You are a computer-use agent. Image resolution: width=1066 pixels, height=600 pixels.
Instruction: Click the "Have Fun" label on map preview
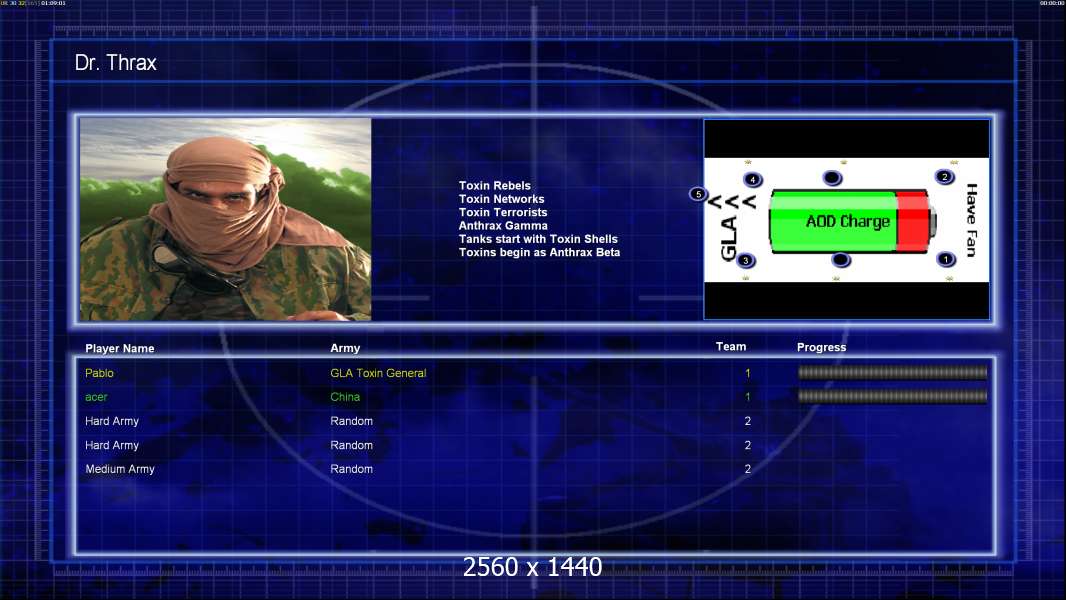point(972,220)
